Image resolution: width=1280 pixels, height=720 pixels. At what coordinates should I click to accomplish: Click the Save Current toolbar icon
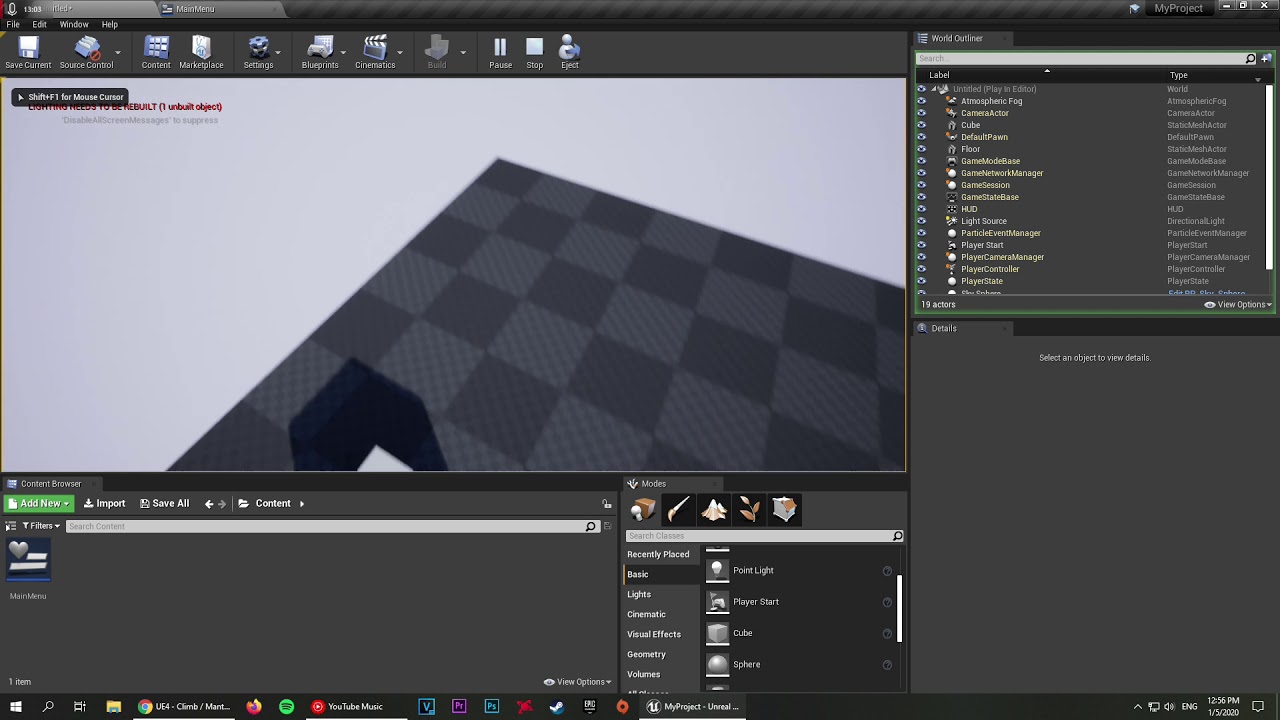click(28, 52)
